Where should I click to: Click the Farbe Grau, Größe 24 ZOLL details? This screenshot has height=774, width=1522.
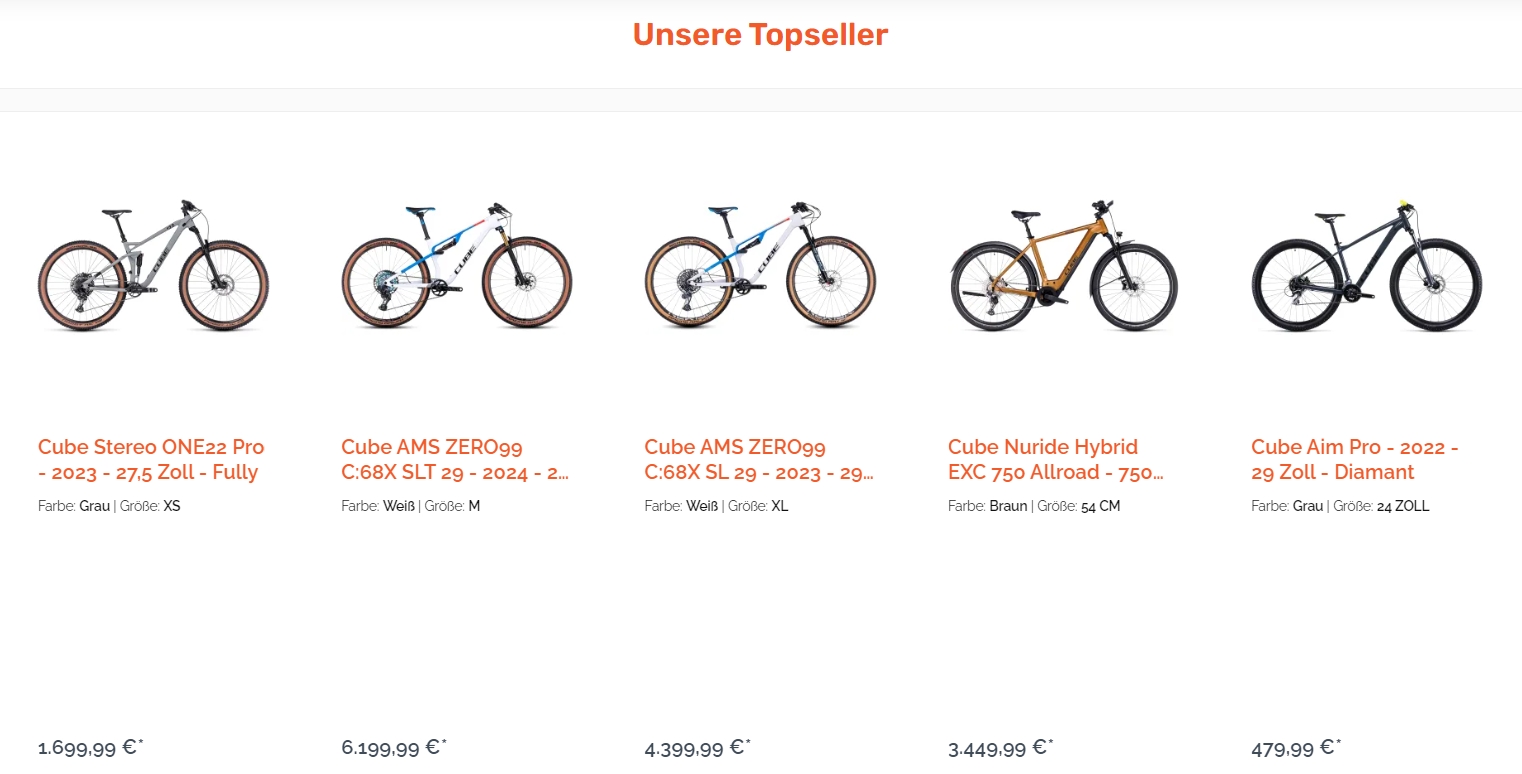(1340, 506)
